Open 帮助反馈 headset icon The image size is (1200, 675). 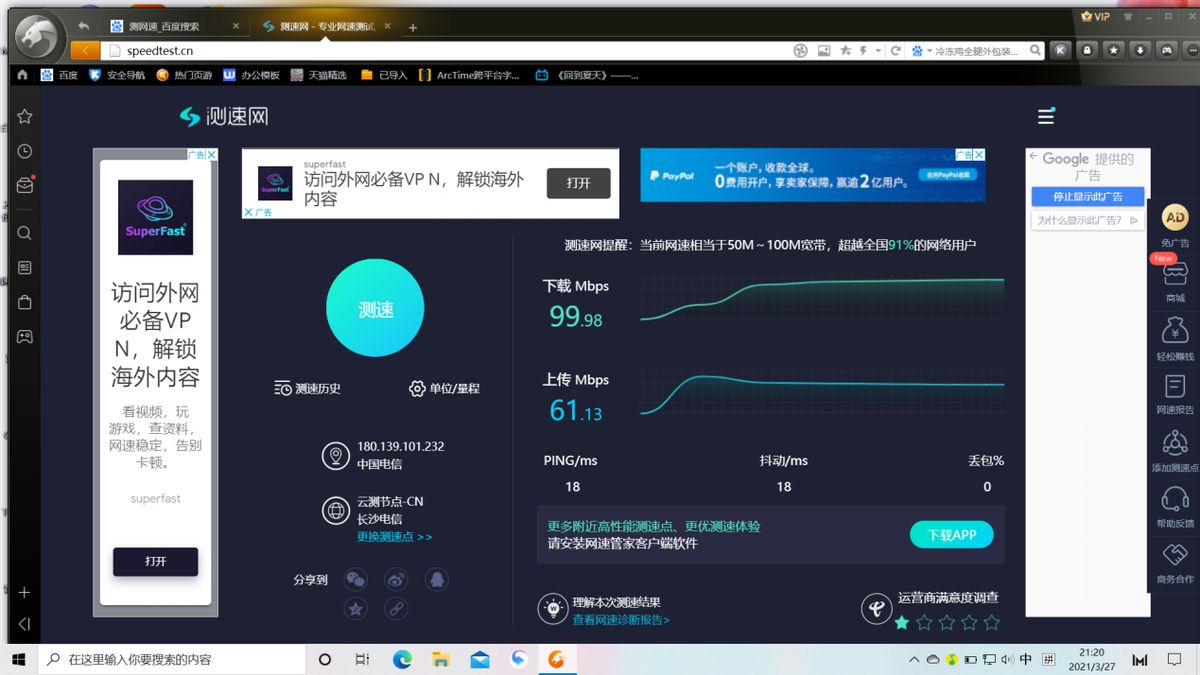(1175, 507)
